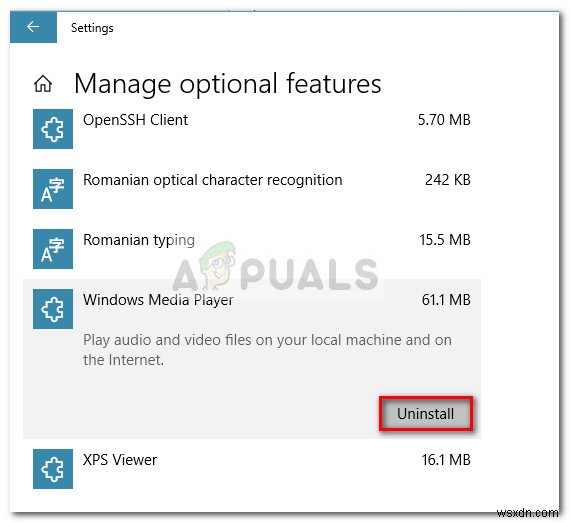This screenshot has width=570, height=523.
Task: Click the 61.1 MB size value
Action: pyautogui.click(x=446, y=300)
